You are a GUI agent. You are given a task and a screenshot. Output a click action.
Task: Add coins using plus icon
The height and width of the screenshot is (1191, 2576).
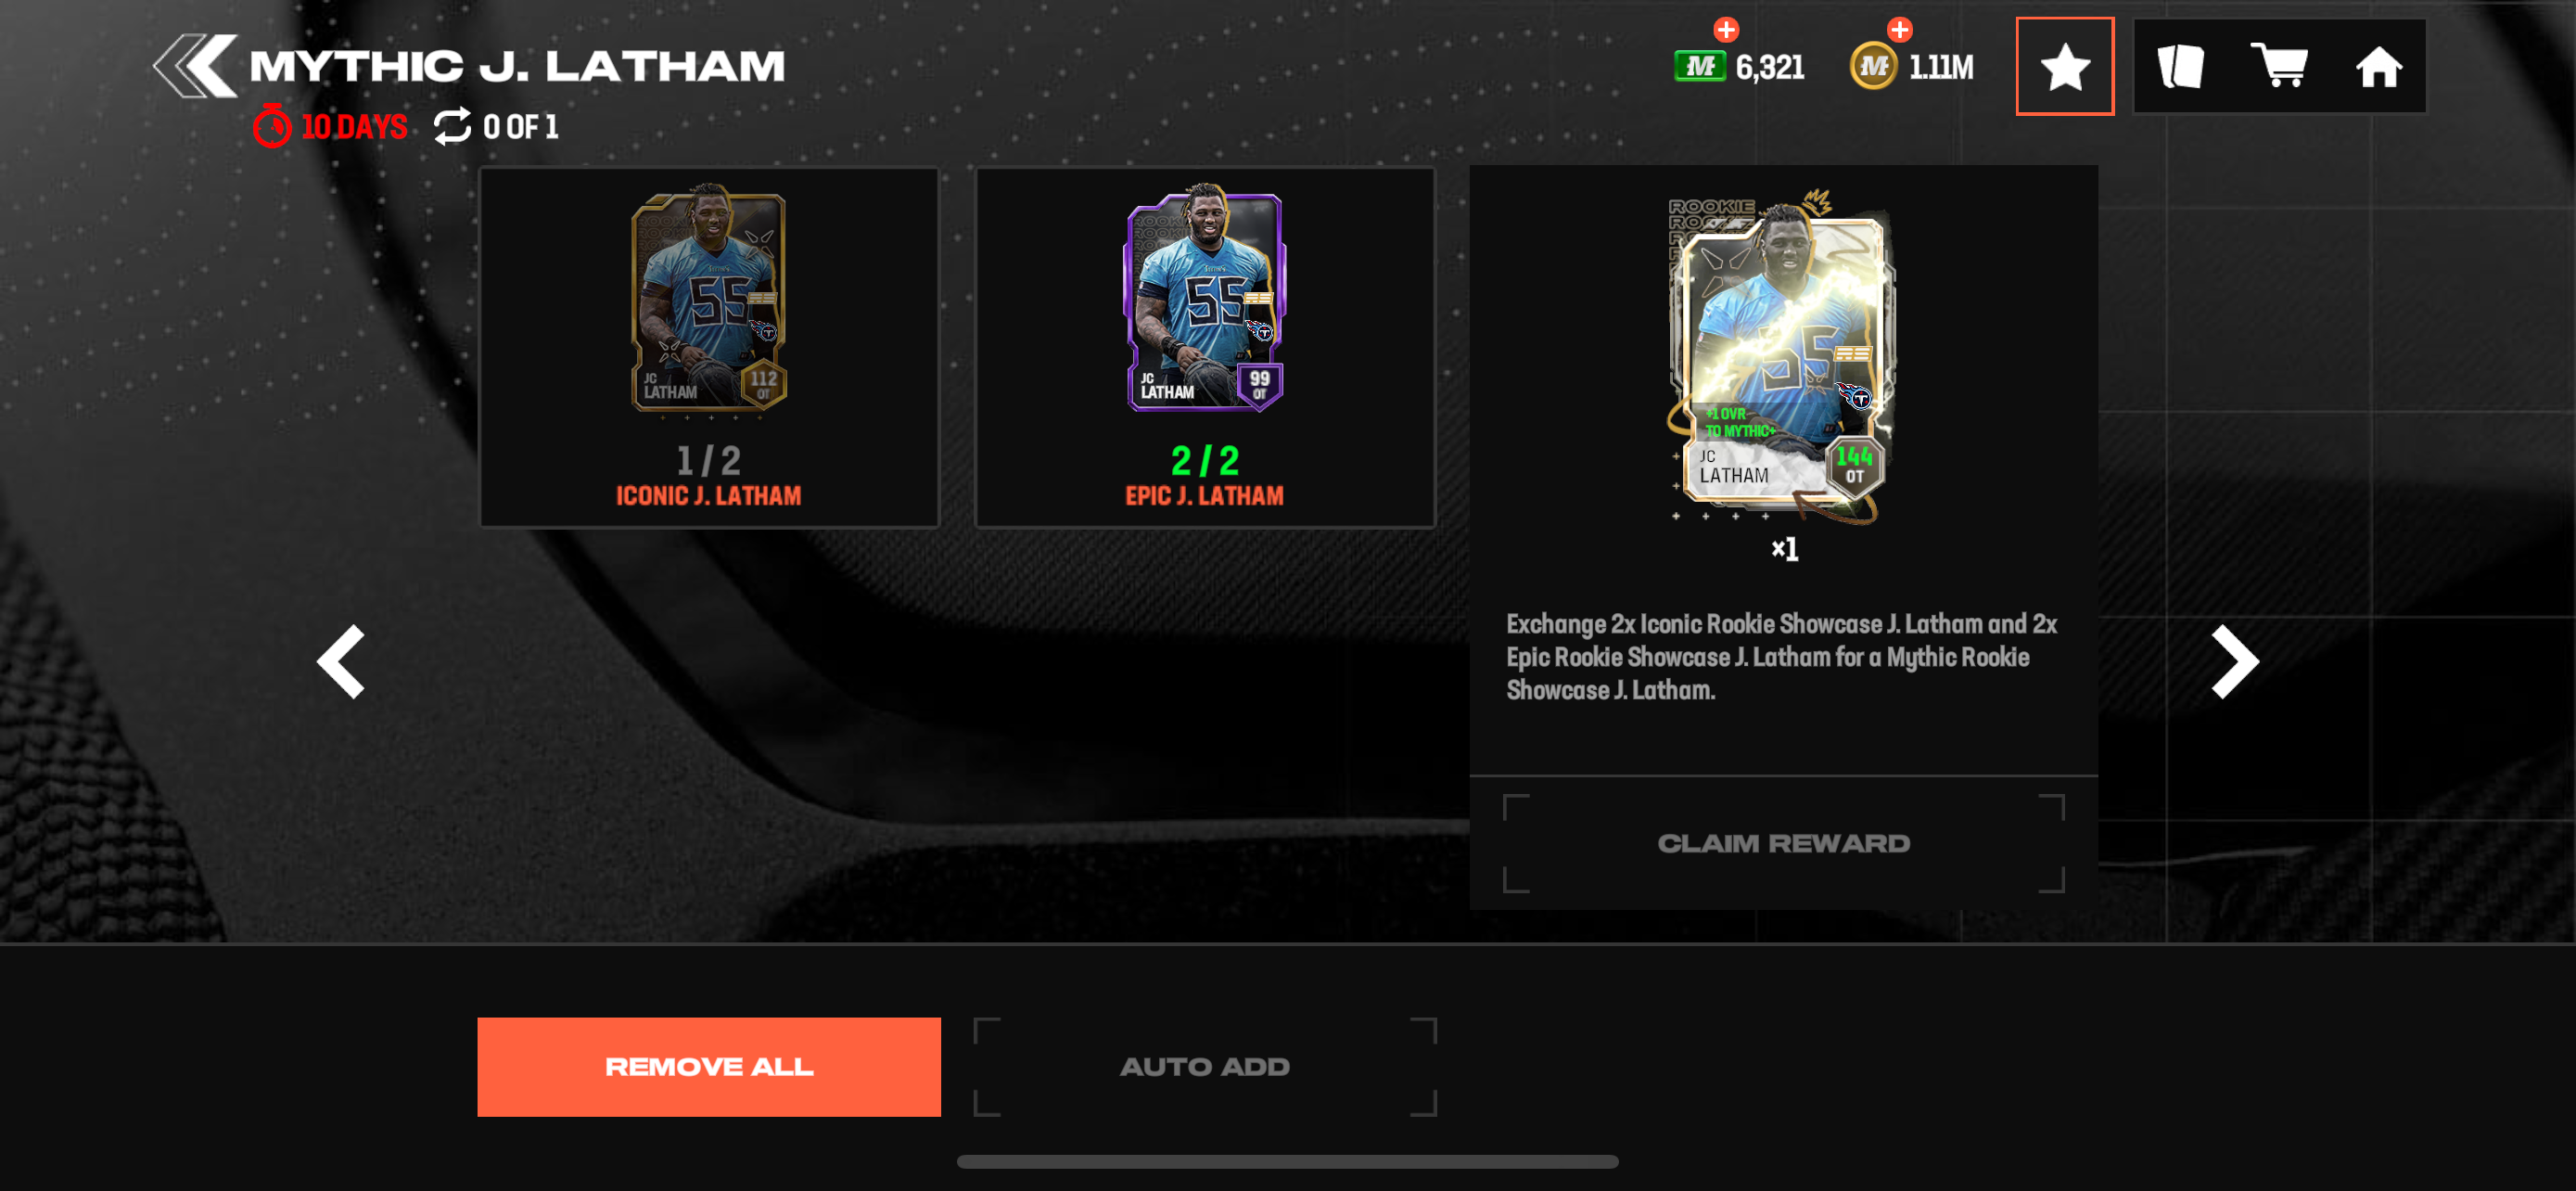1900,30
